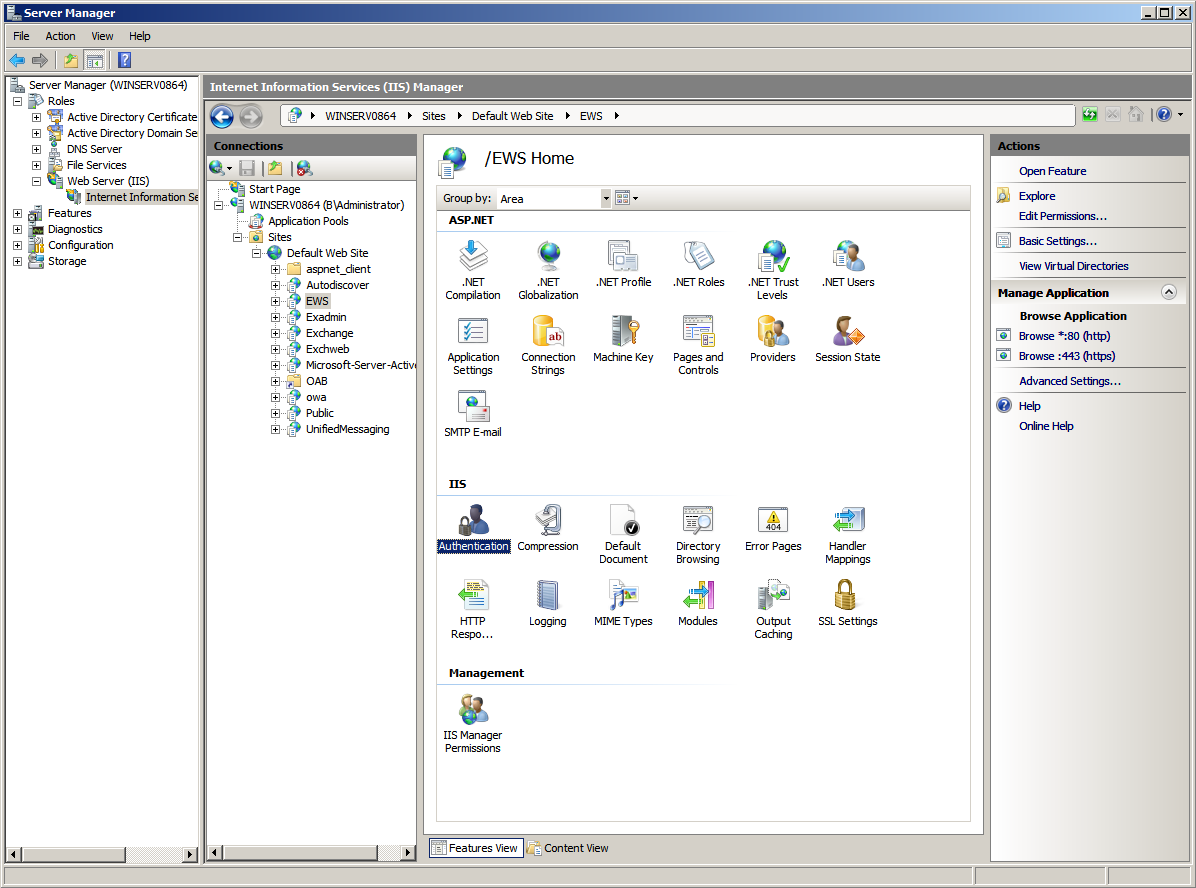1196x888 pixels.
Task: Open Advanced Settings action
Action: (x=1069, y=381)
